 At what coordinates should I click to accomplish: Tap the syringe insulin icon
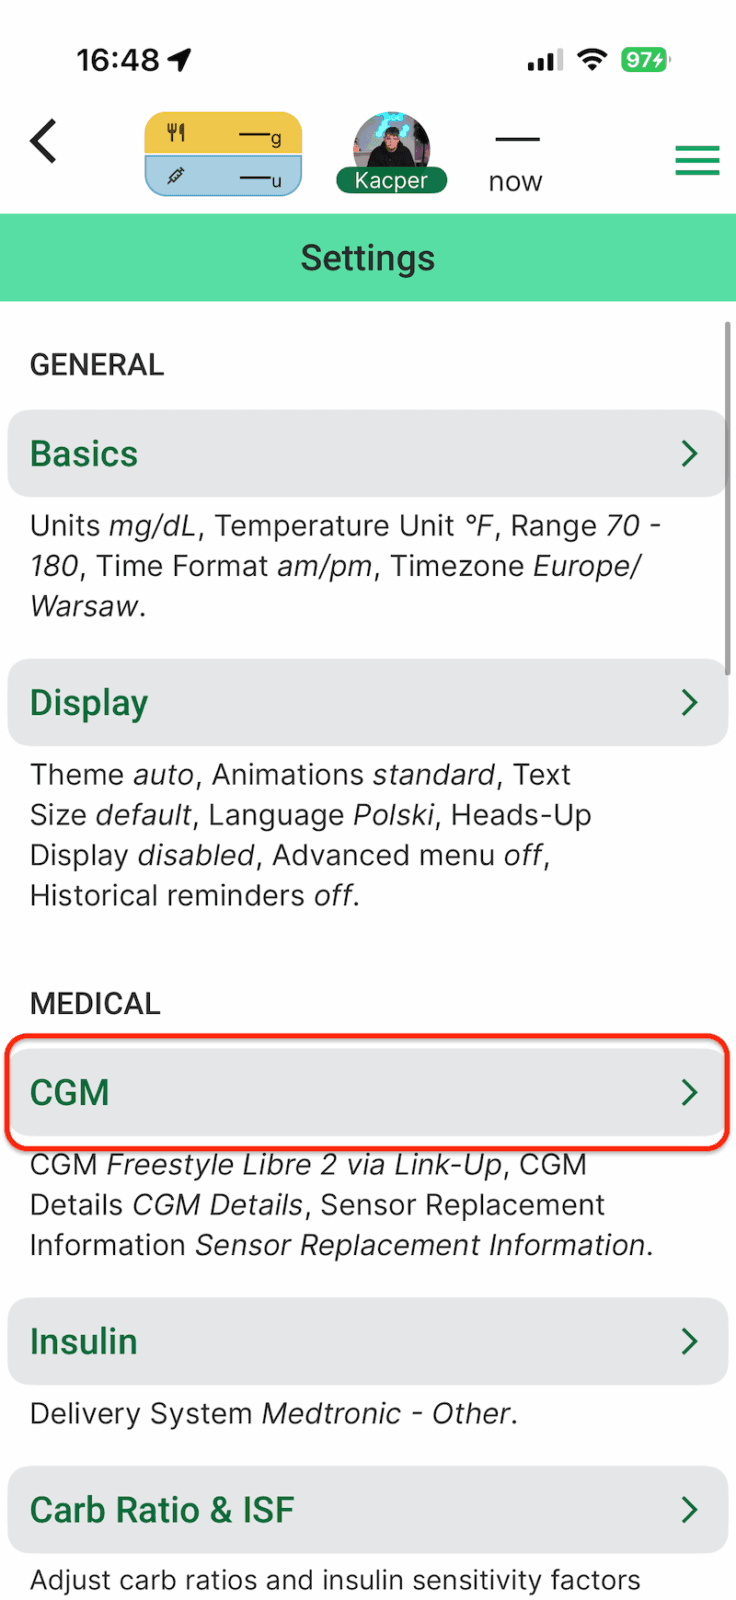click(176, 176)
